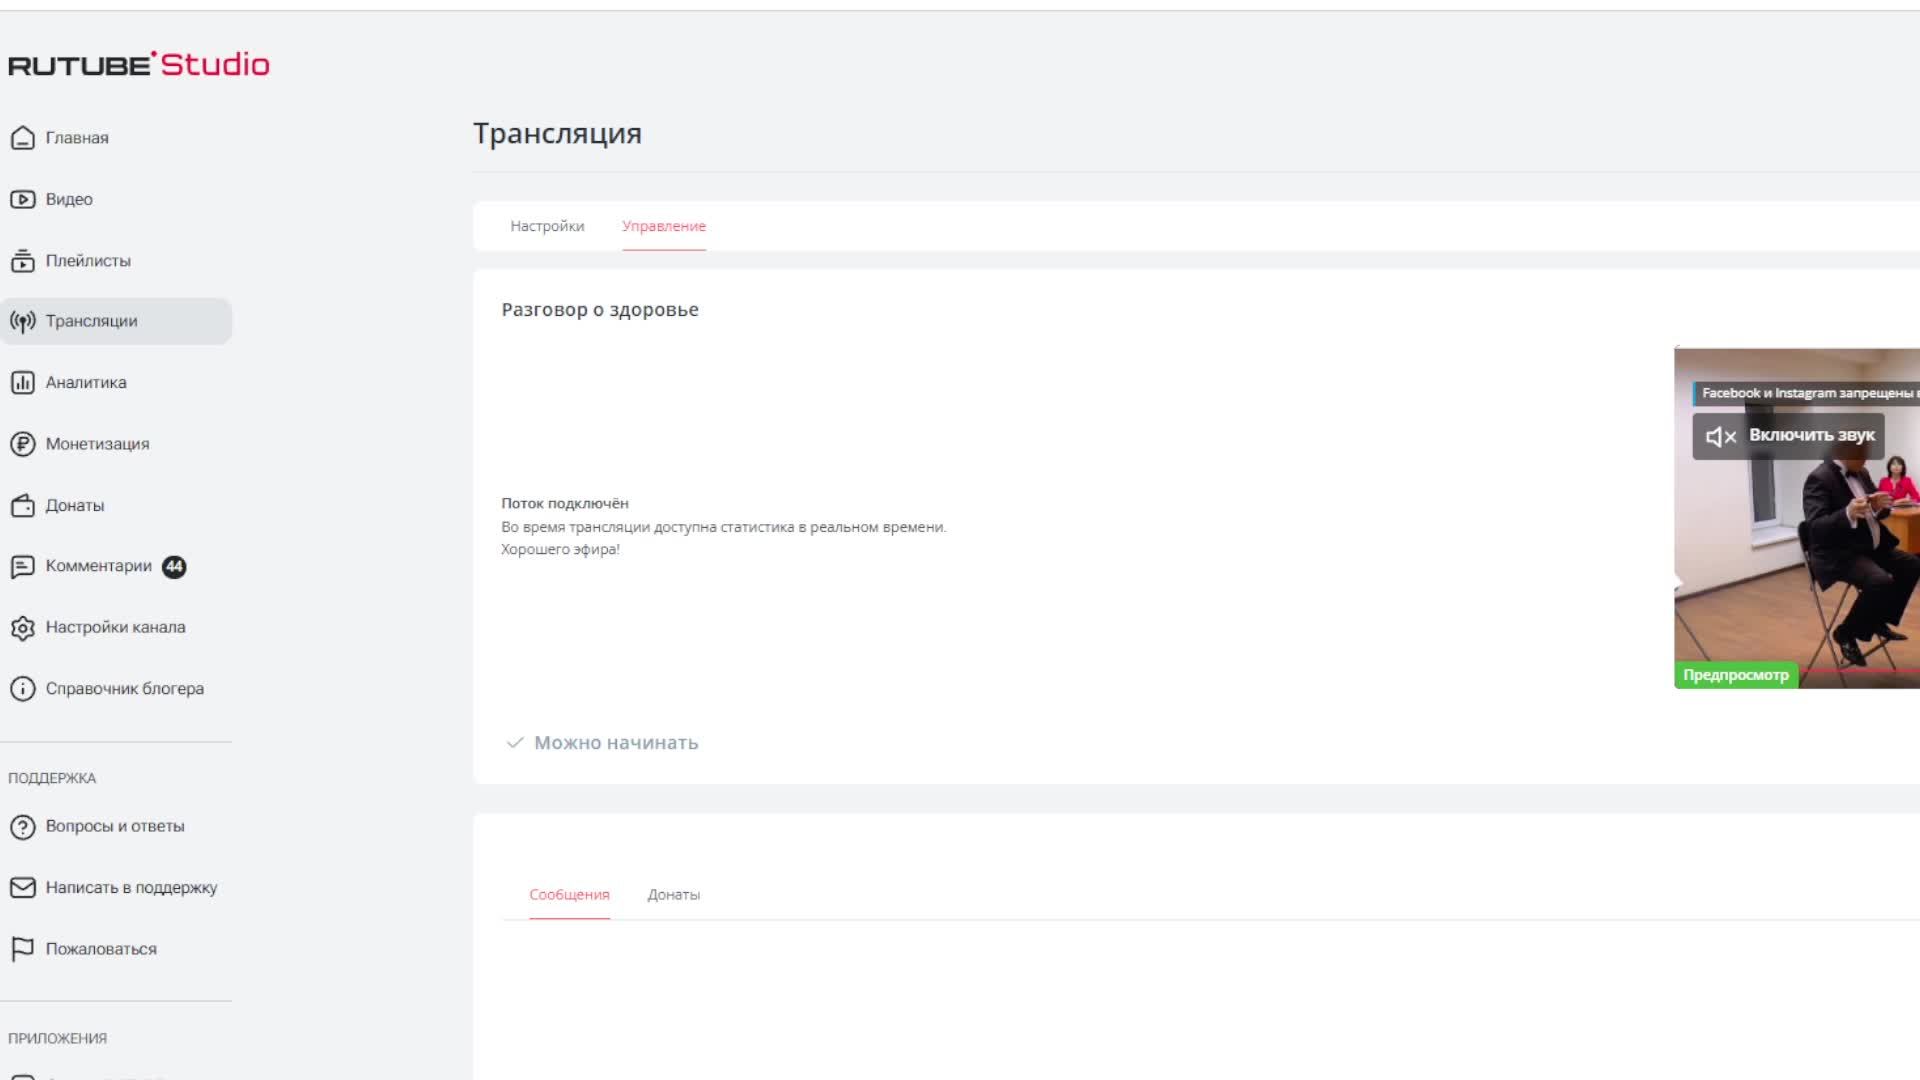Viewport: 1920px width, 1080px height.
Task: Open the Донаты gift icon
Action: (23, 505)
